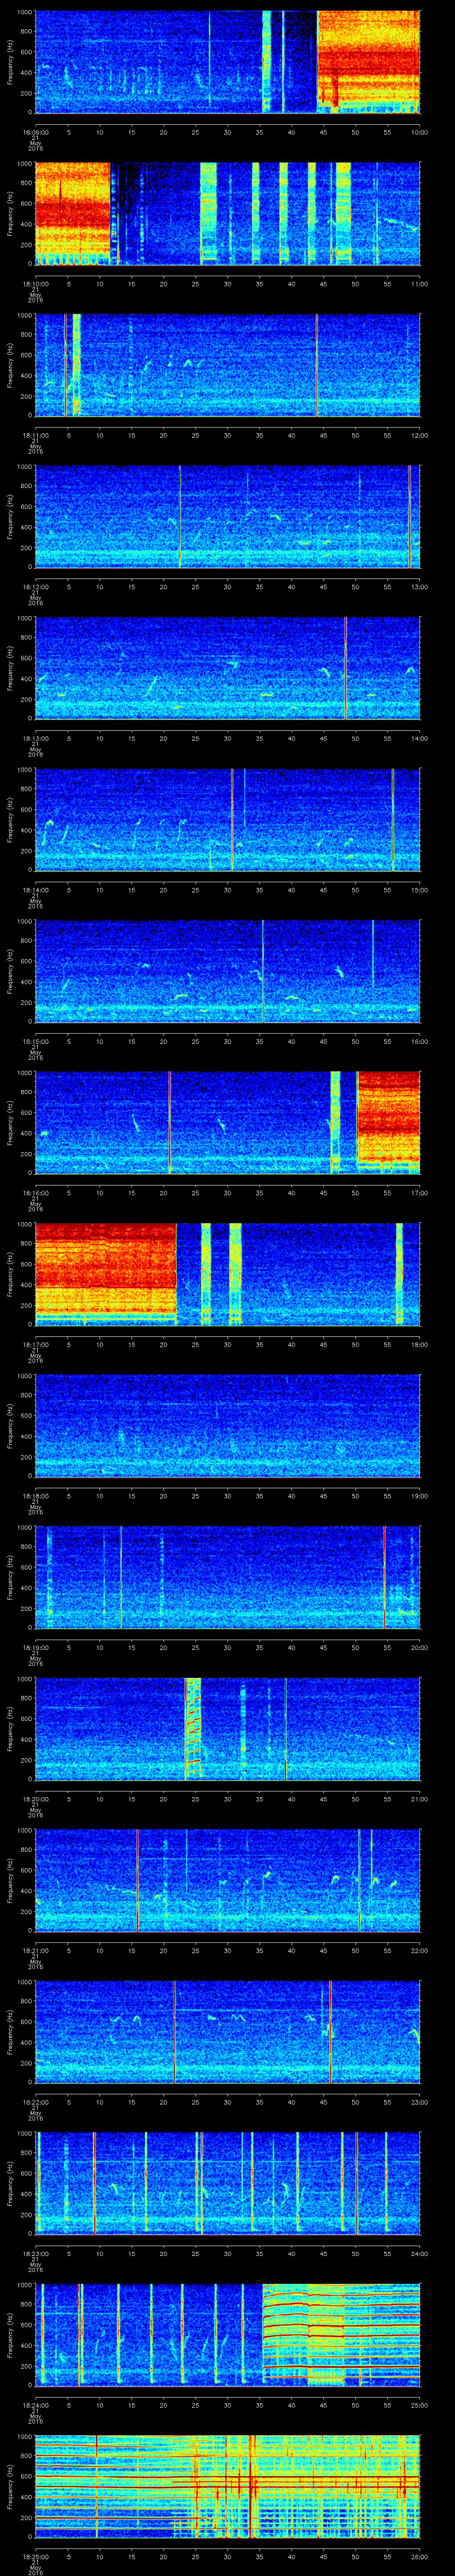This screenshot has width=455, height=2576.
Task: Click the '22:00' end time label
Action: [x=419, y=1950]
